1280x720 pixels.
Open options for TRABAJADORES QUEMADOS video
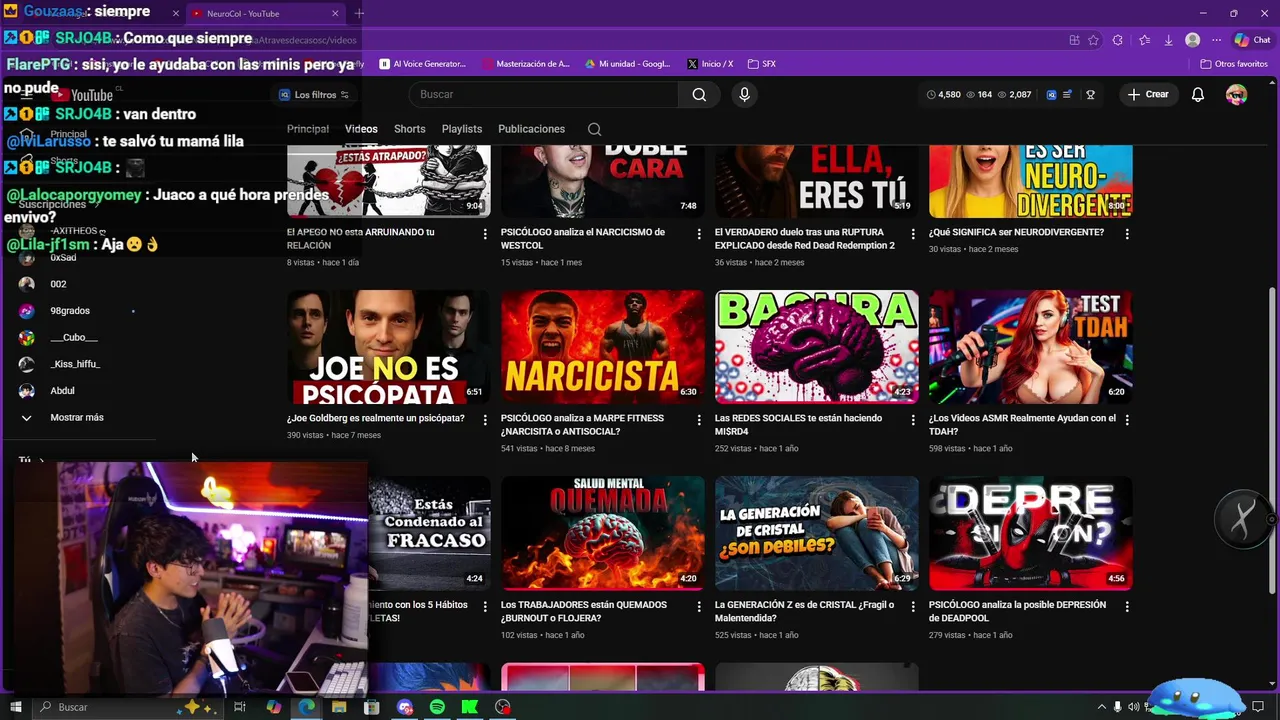[699, 606]
